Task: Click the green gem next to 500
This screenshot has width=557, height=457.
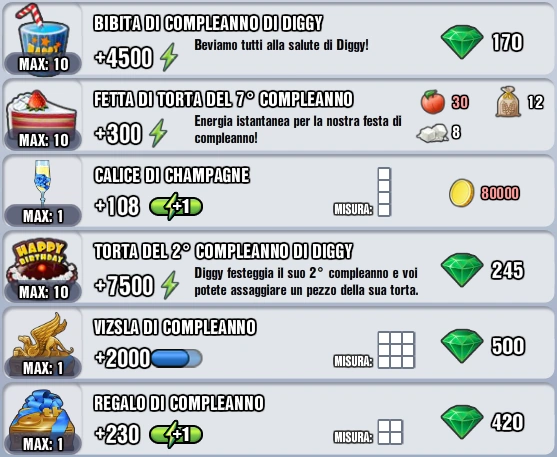Action: (x=462, y=346)
